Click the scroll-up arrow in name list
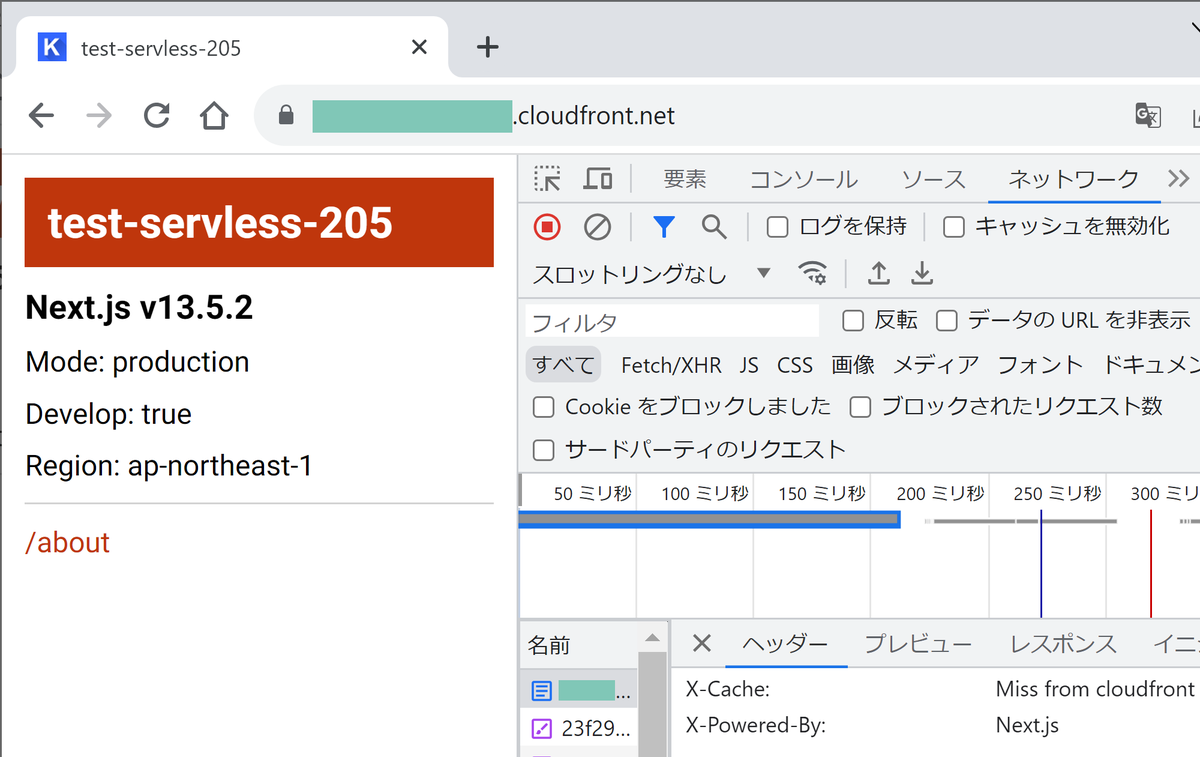 [652, 638]
